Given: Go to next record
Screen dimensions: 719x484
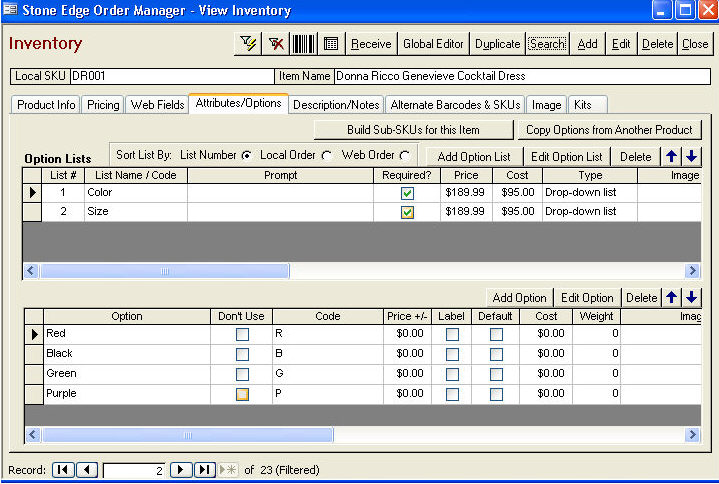Looking at the screenshot, I should click(x=181, y=470).
